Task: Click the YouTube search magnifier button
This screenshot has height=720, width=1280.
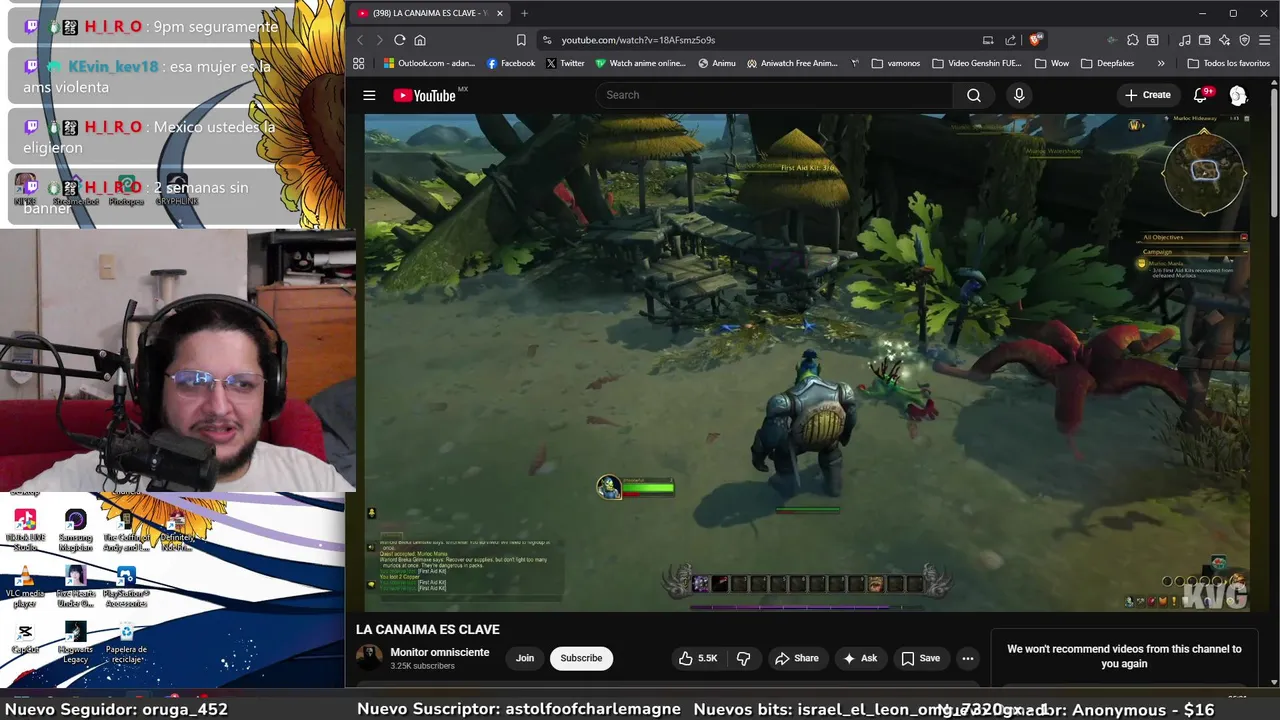Action: (x=973, y=95)
